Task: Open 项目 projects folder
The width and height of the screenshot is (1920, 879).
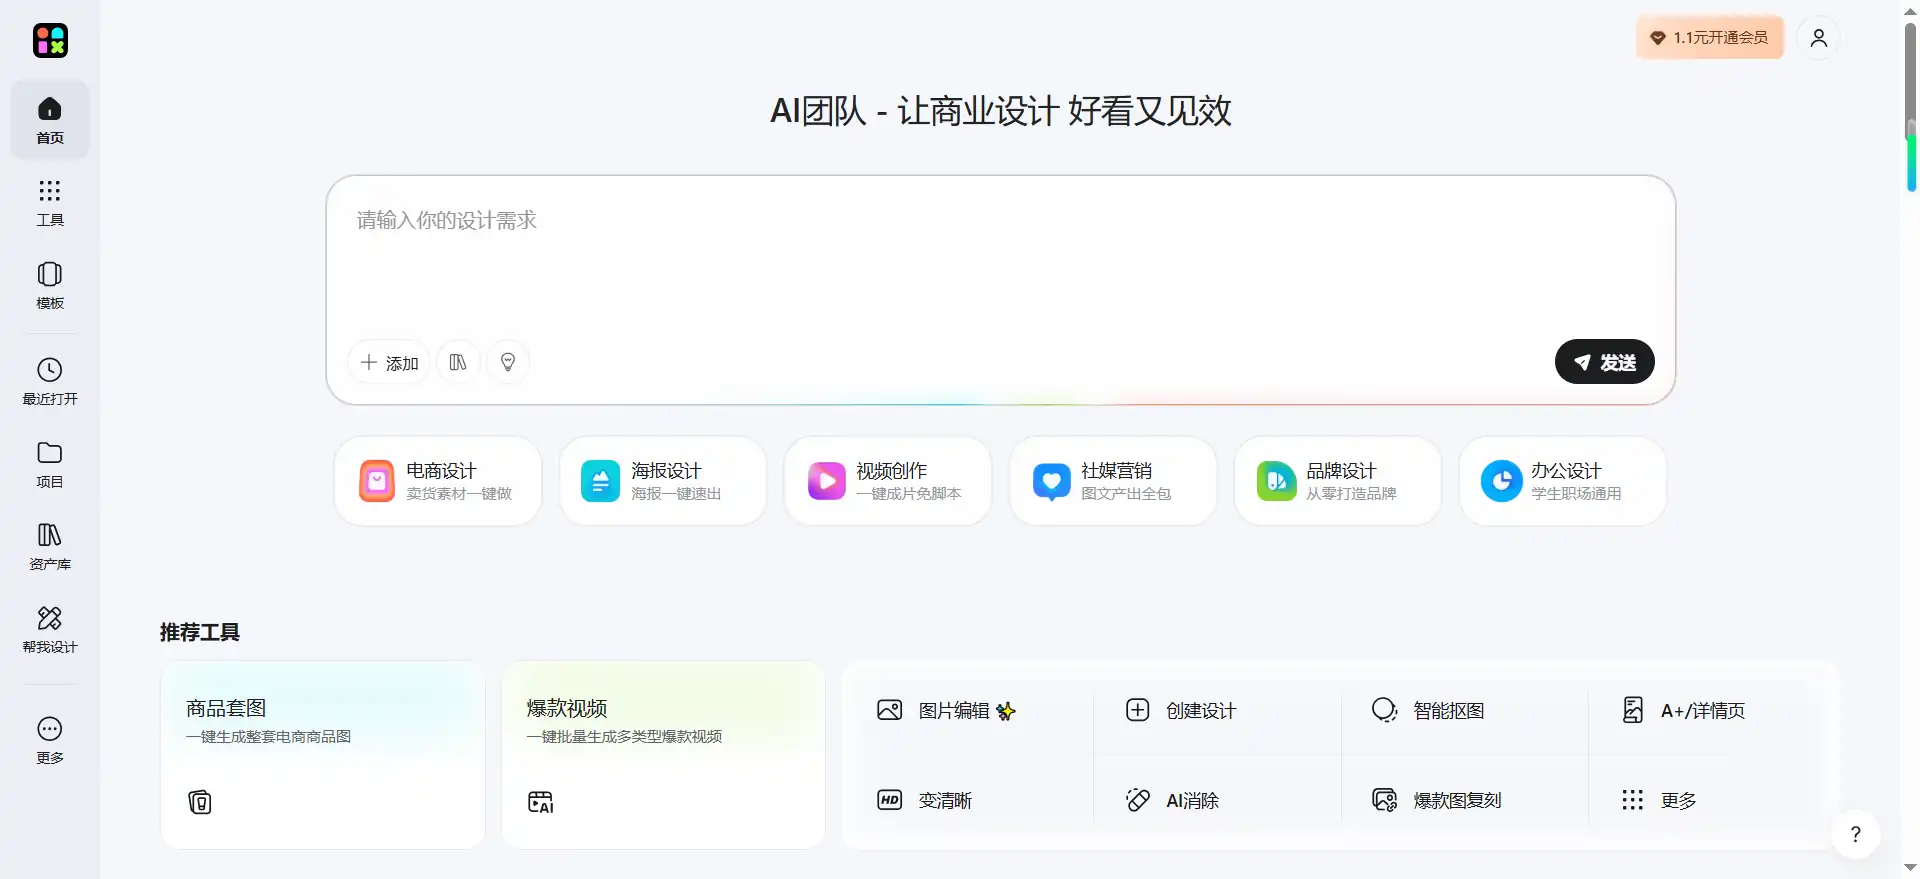Action: pos(50,465)
